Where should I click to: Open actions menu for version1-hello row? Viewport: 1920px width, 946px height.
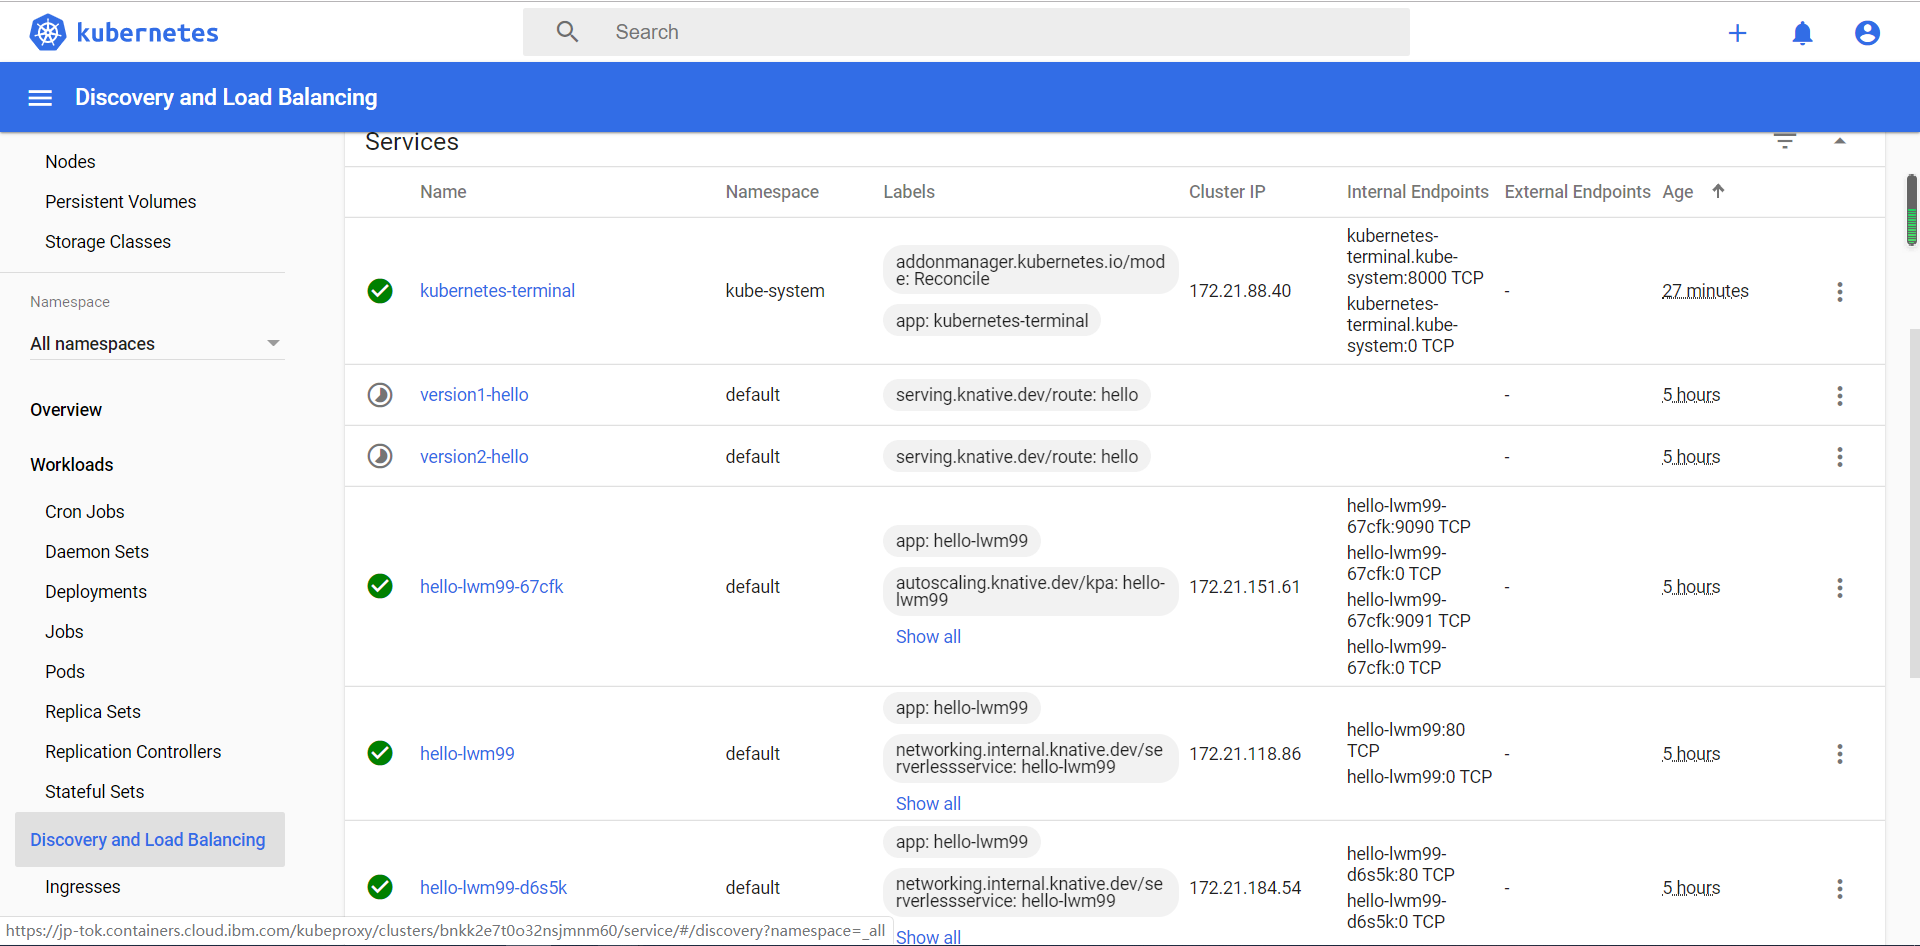(x=1839, y=396)
